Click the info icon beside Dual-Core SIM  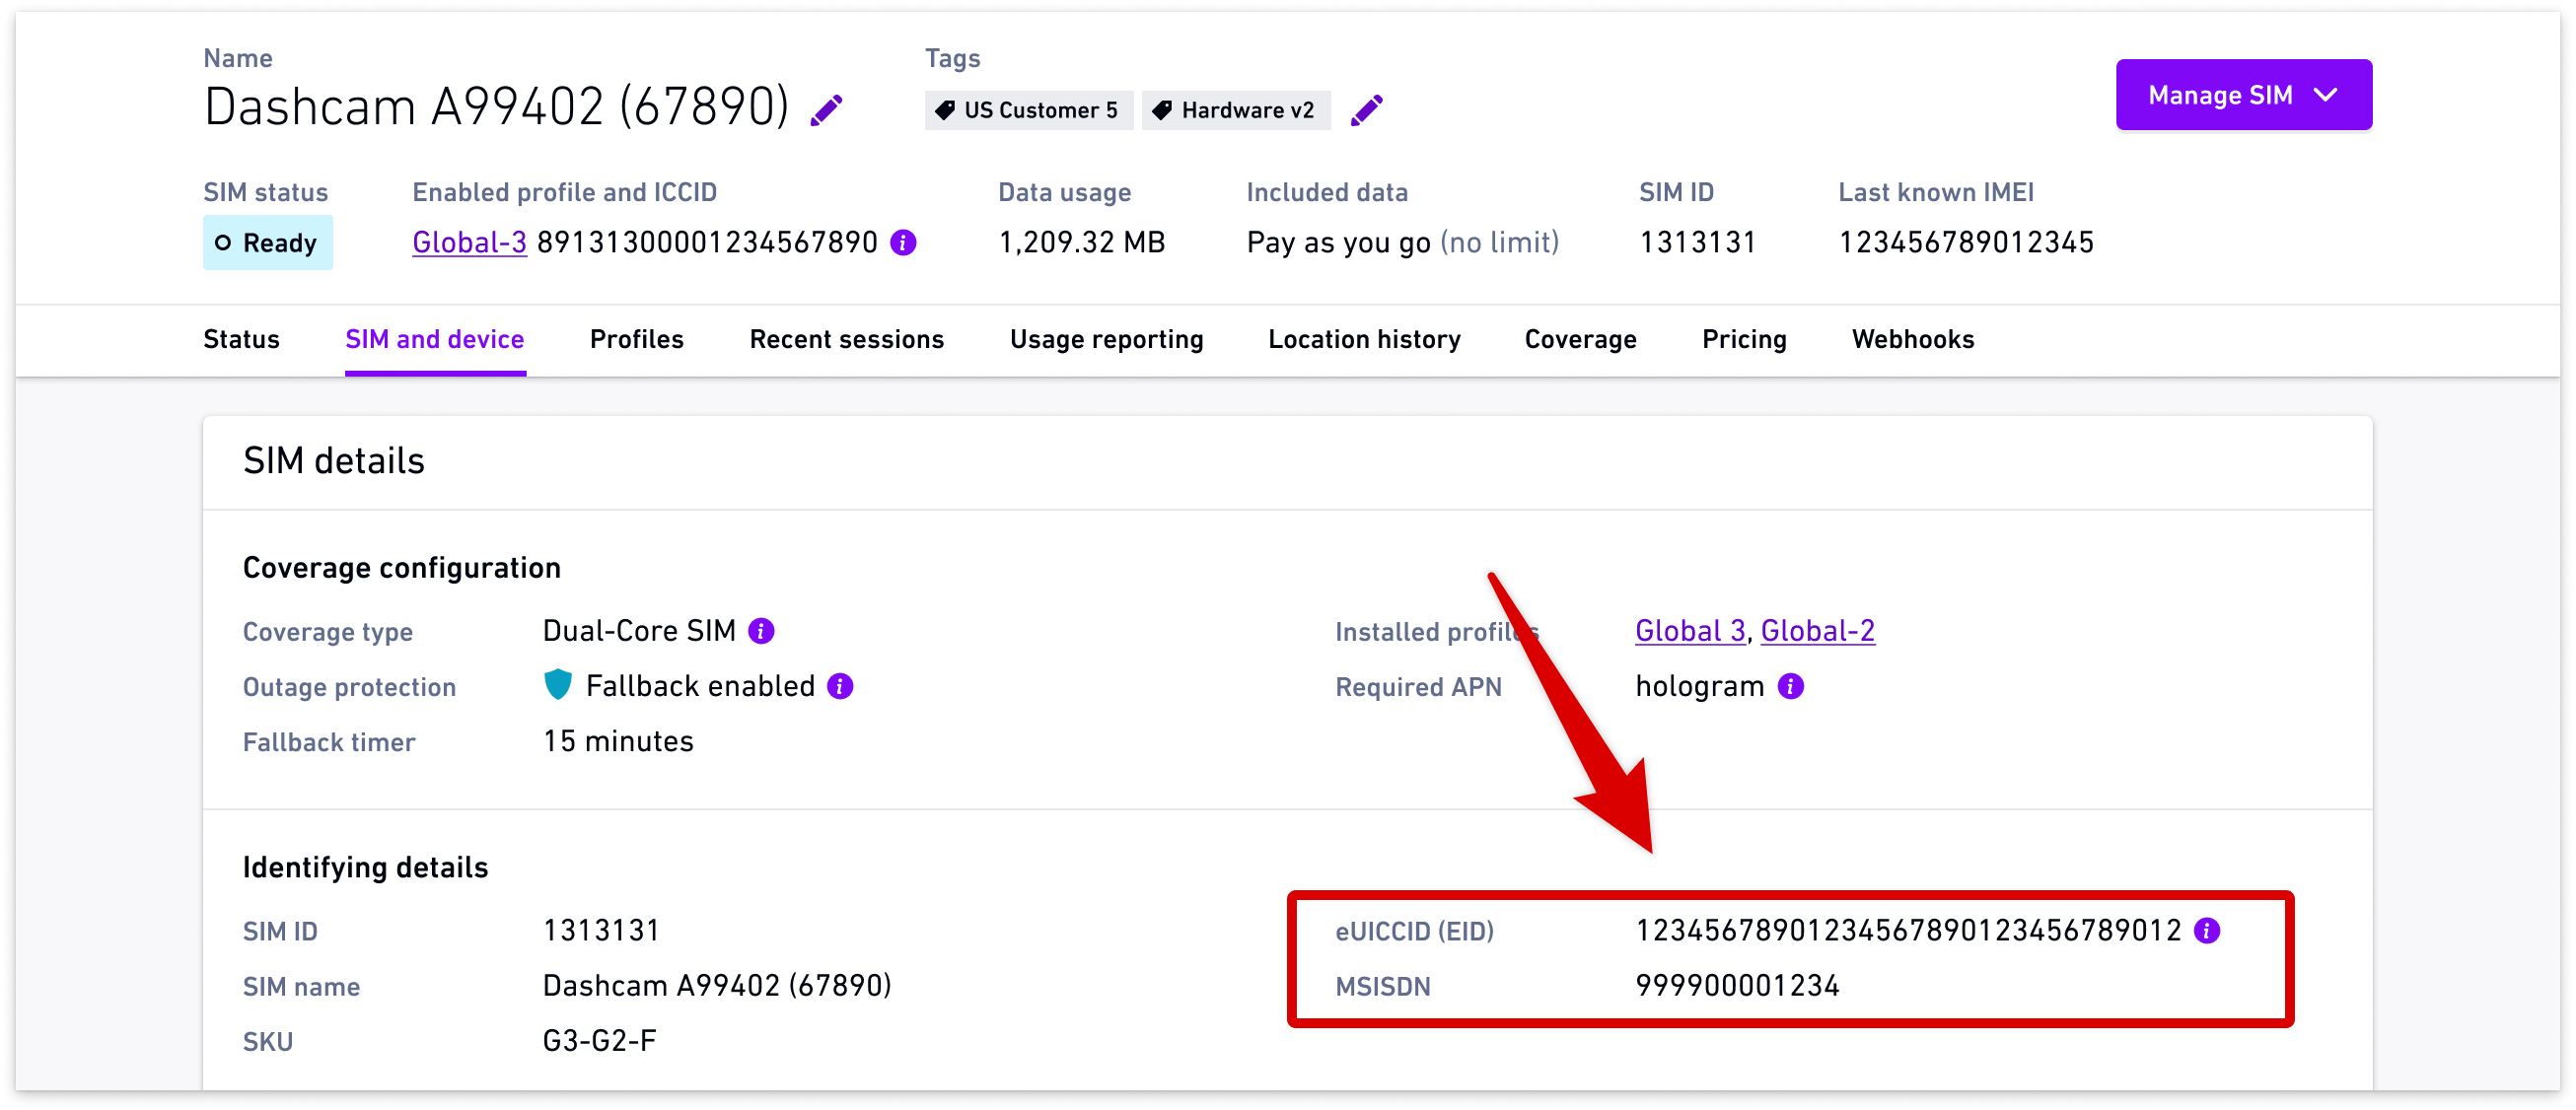(761, 631)
